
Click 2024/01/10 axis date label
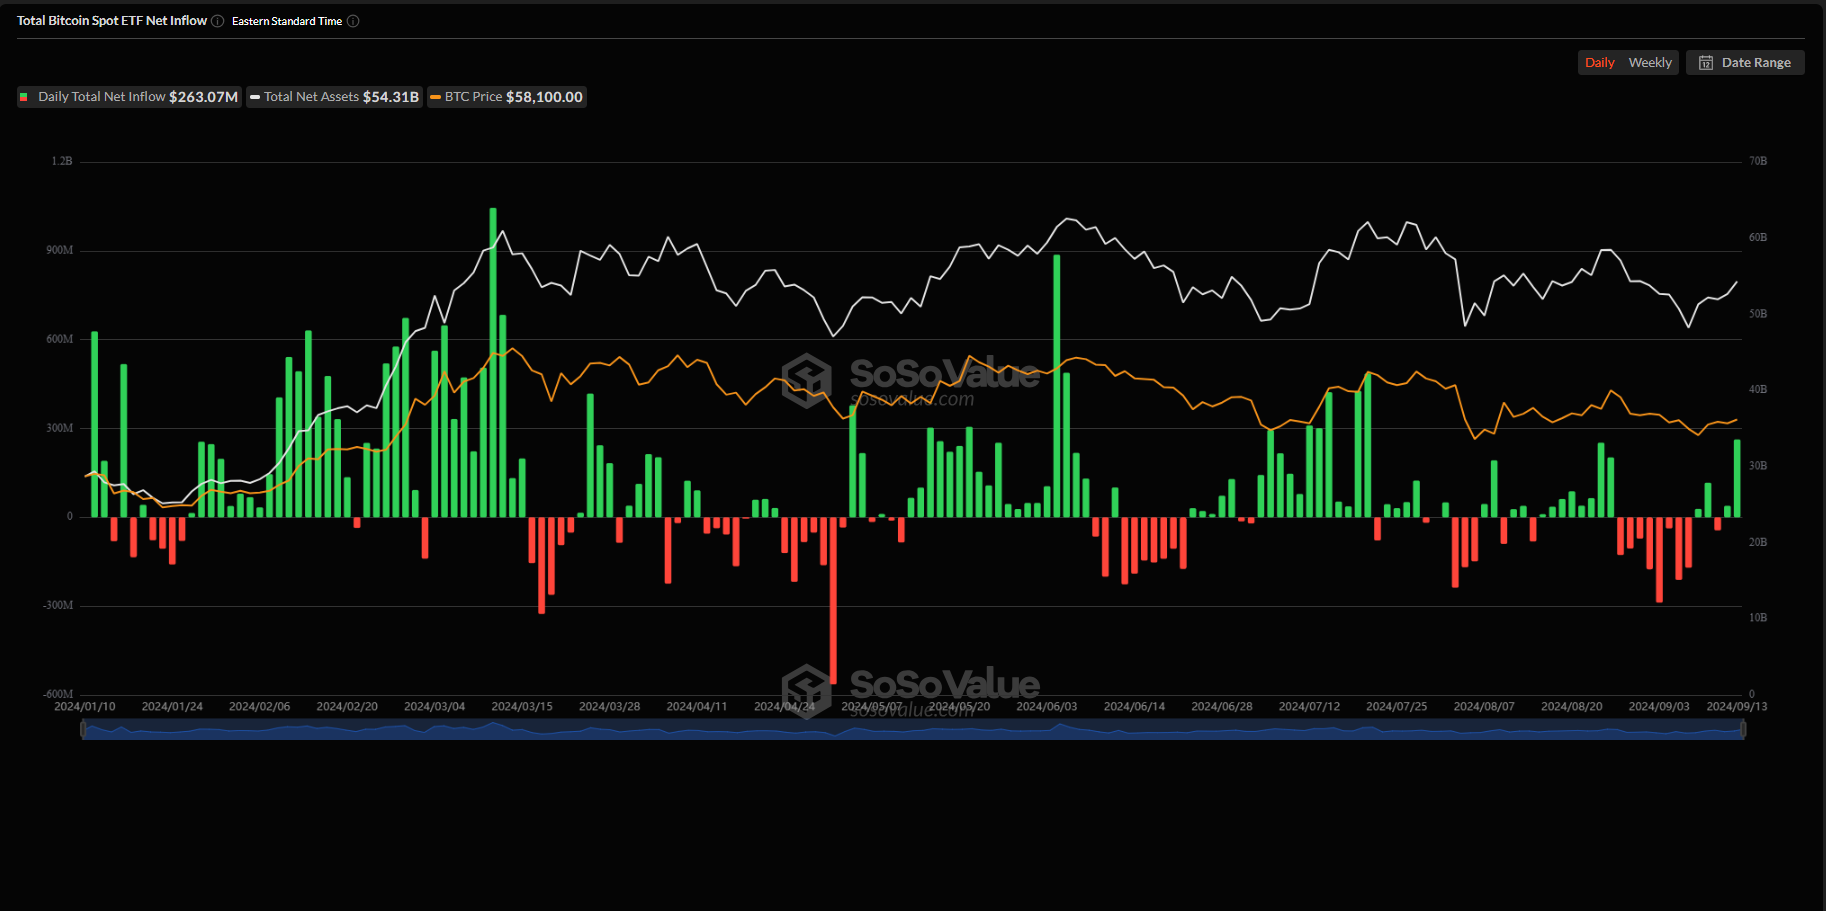(x=85, y=707)
